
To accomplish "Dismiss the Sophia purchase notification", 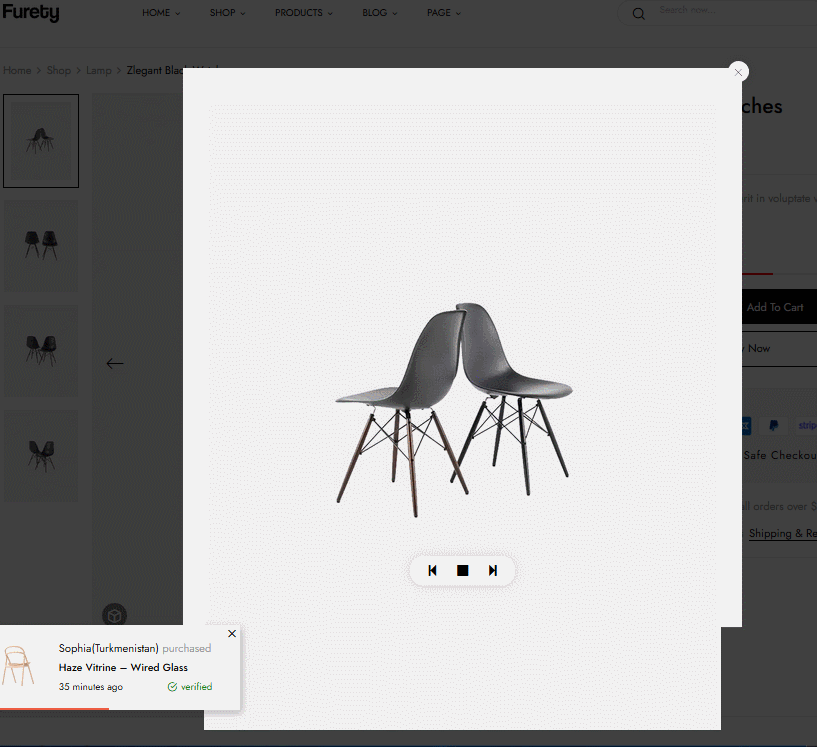I will click(232, 633).
